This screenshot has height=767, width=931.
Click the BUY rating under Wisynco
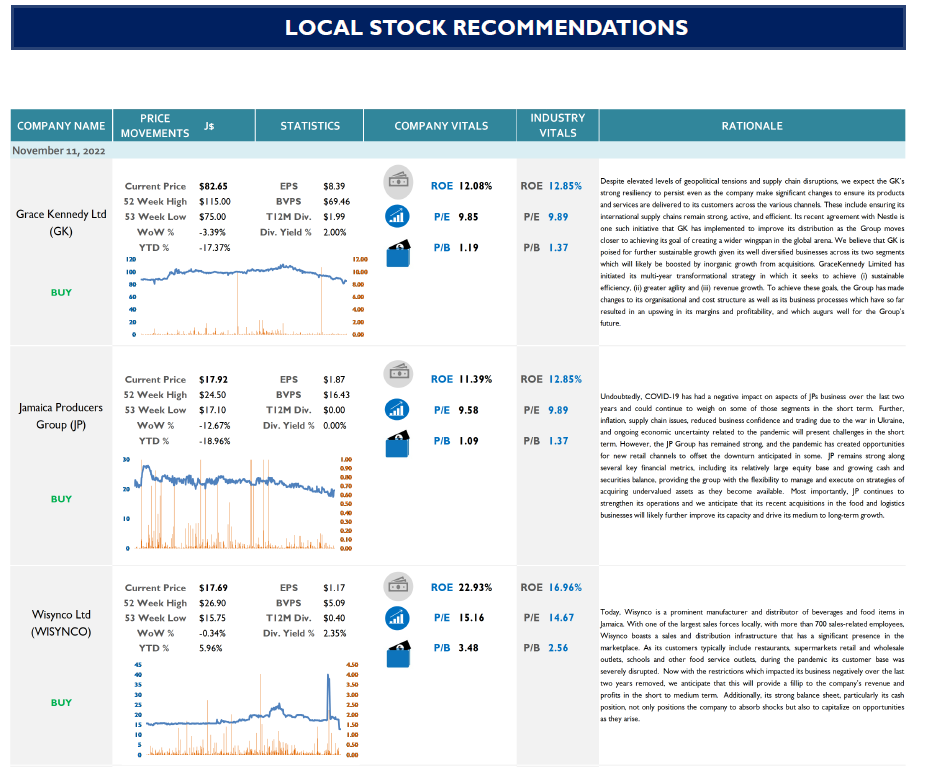pyautogui.click(x=61, y=703)
